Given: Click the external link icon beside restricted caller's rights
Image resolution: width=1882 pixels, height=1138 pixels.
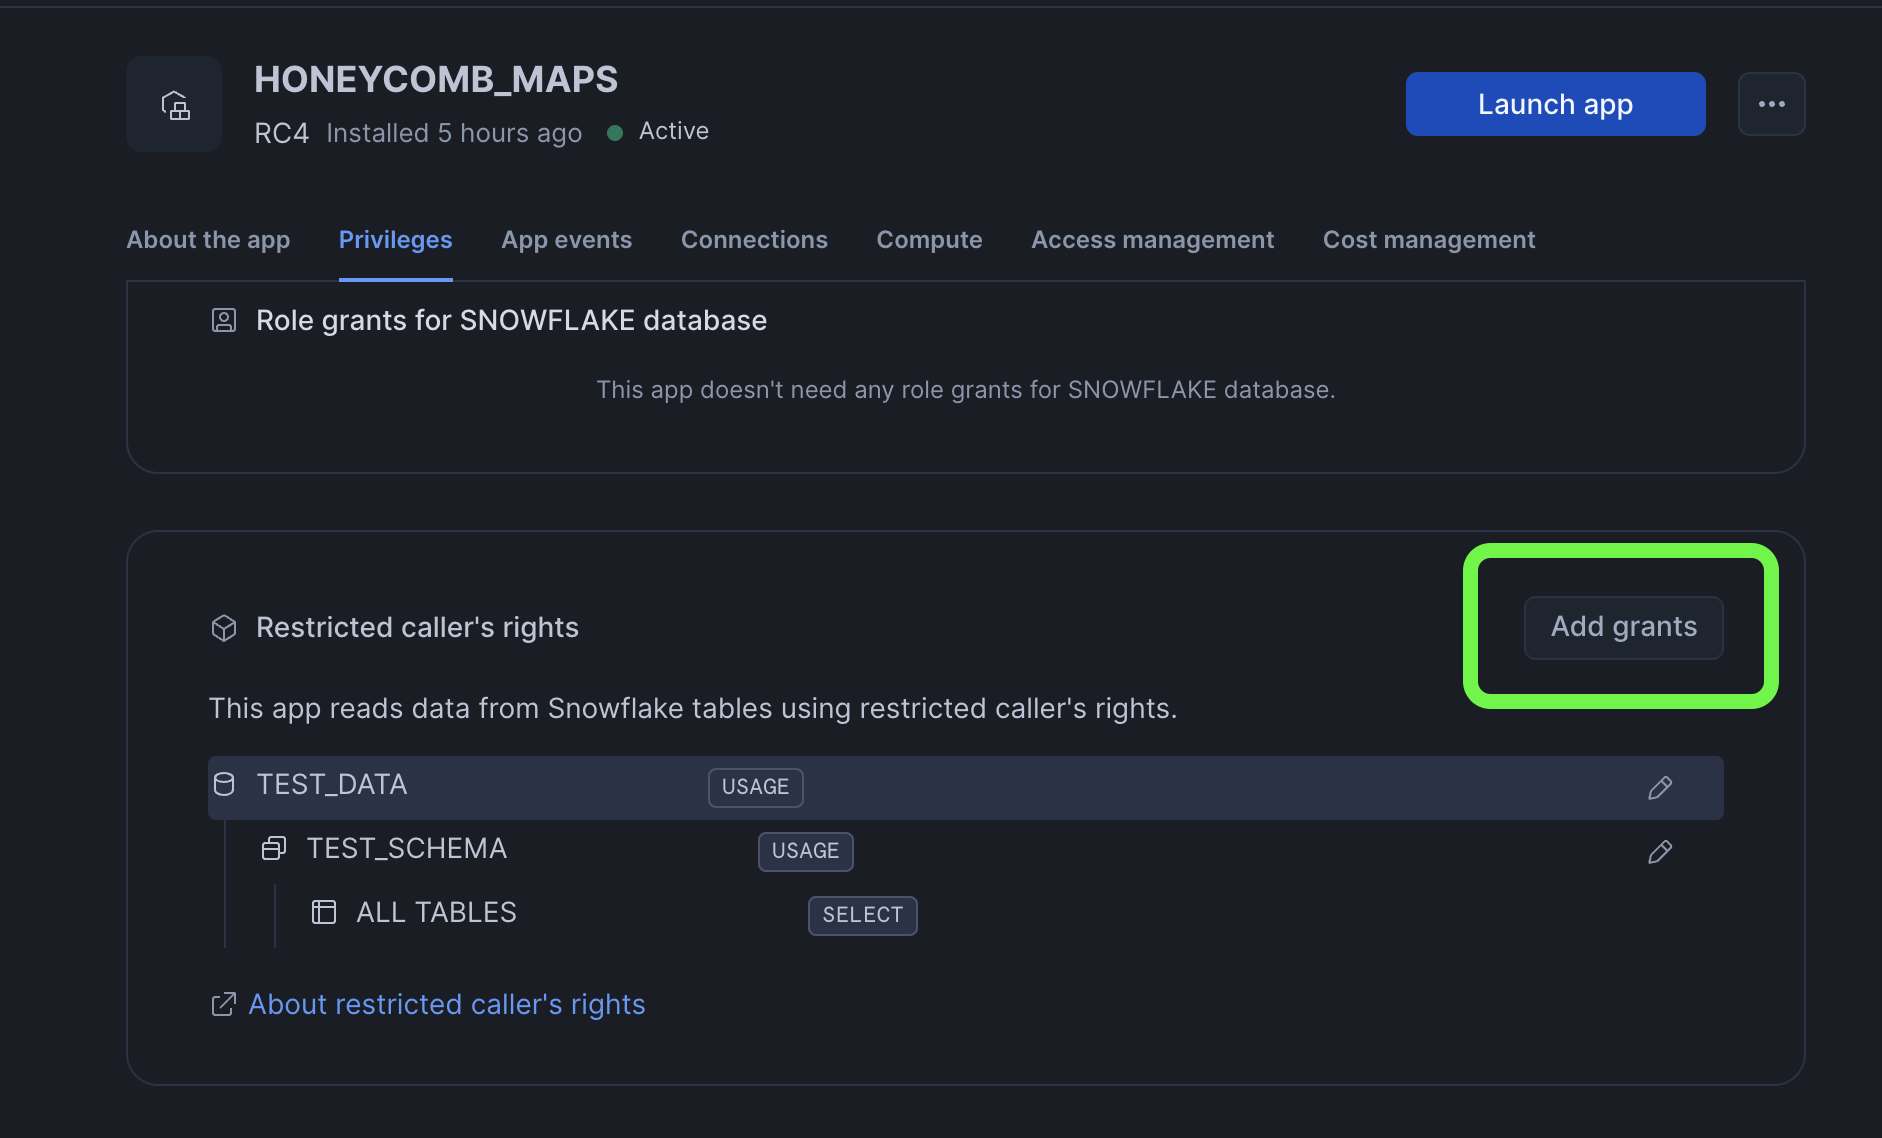Looking at the screenshot, I should [x=223, y=1004].
